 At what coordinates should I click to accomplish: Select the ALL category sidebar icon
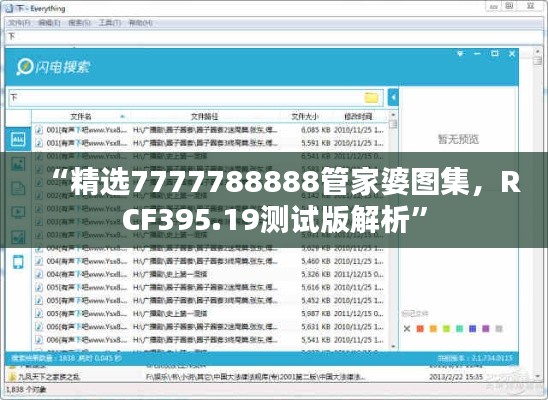coord(18,139)
